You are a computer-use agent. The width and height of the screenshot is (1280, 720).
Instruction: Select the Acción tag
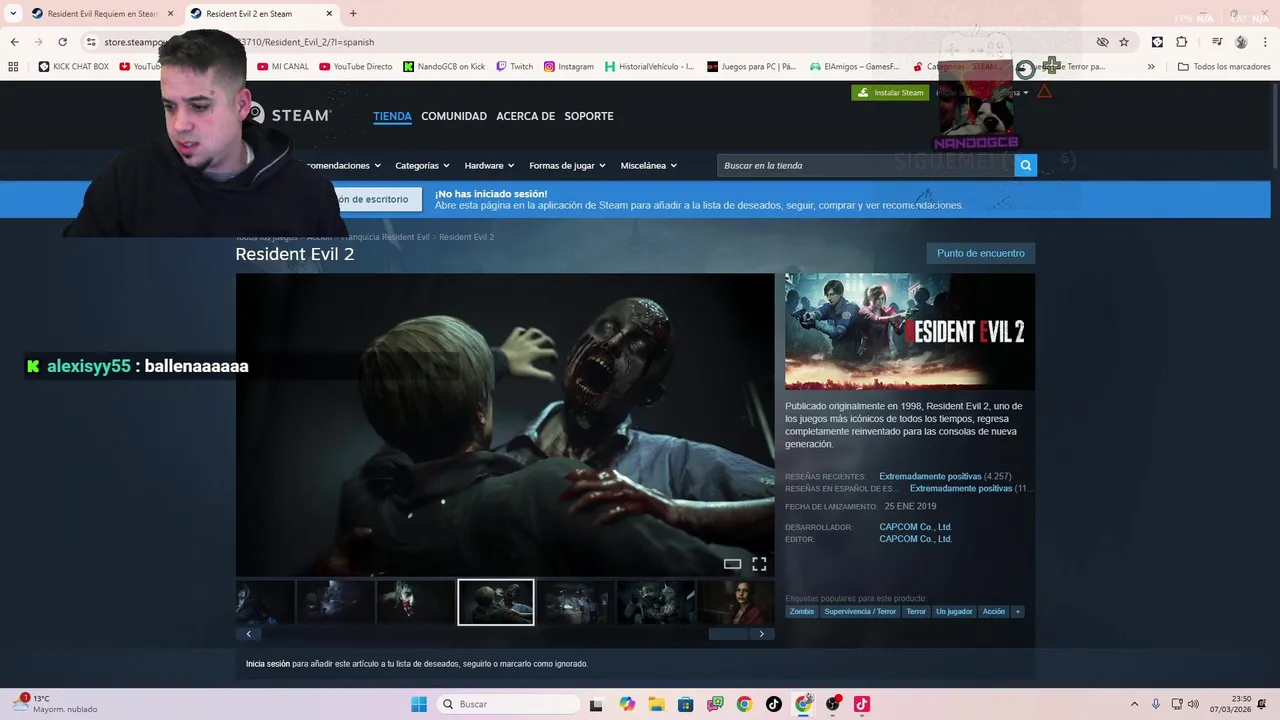pos(994,611)
